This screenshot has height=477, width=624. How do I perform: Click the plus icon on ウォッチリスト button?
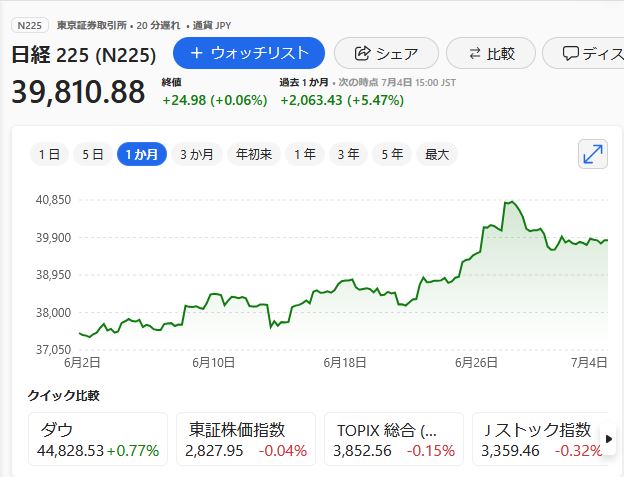[x=196, y=53]
